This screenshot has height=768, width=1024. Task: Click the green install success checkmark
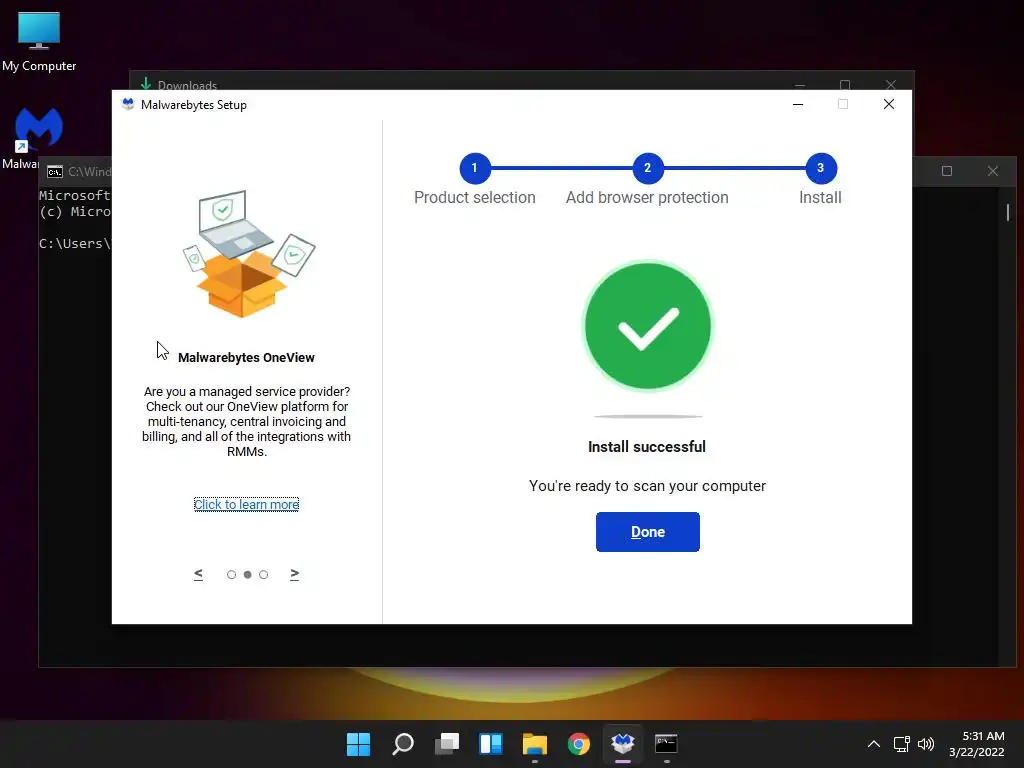click(x=647, y=326)
